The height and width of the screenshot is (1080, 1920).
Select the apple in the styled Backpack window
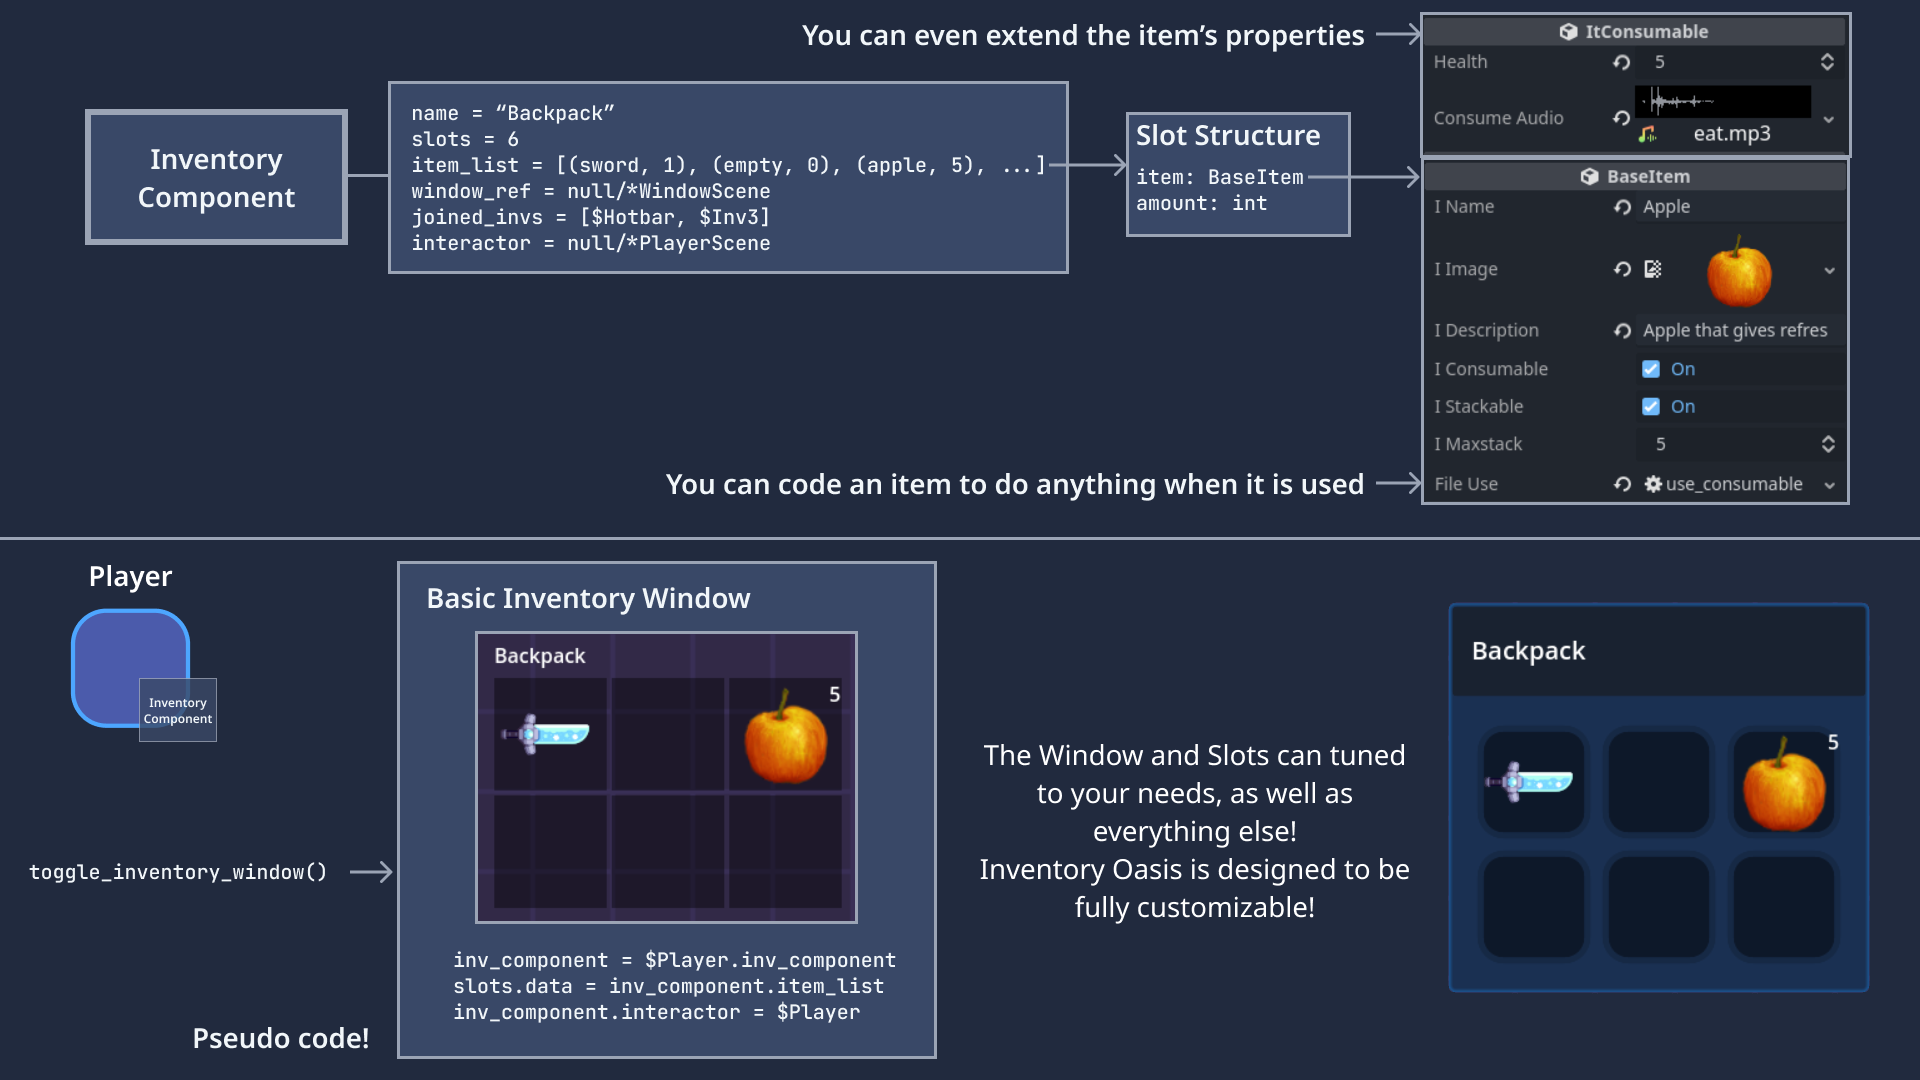tap(1784, 786)
